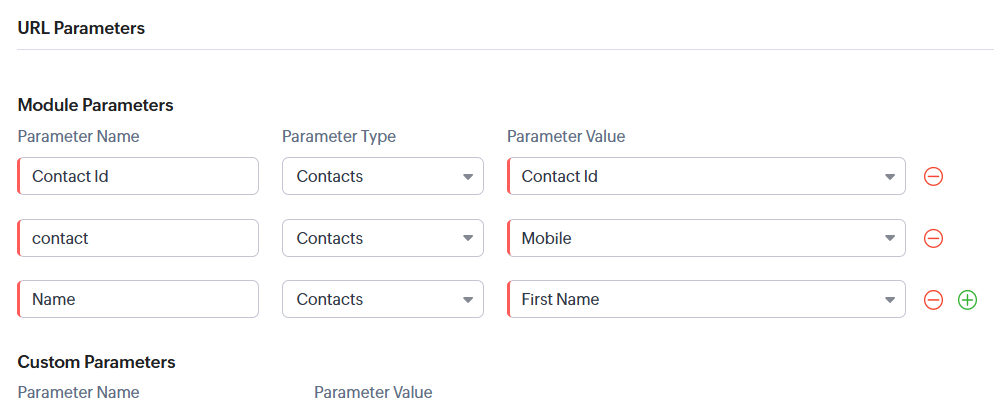Click Parameter Value label under Module Parameters
This screenshot has width=994, height=405.
coord(566,136)
